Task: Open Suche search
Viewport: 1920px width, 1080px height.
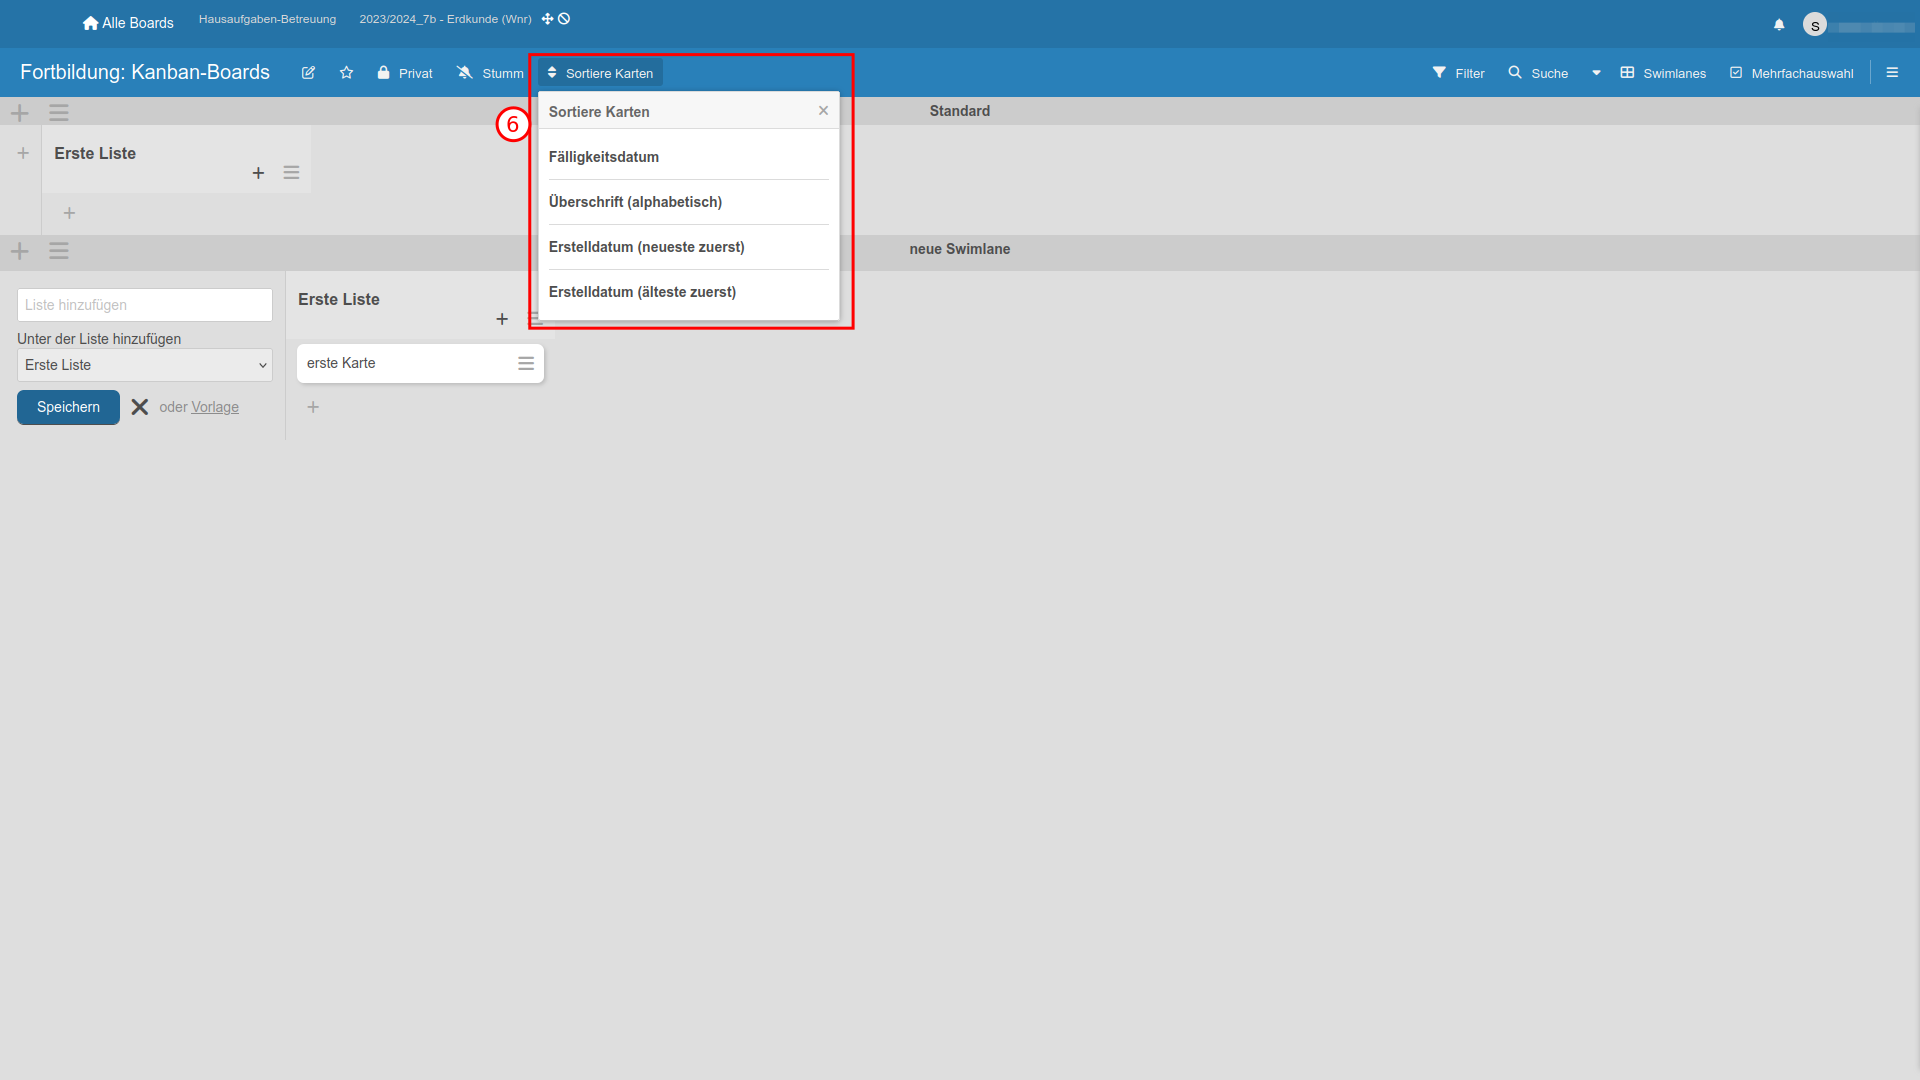Action: click(1538, 73)
